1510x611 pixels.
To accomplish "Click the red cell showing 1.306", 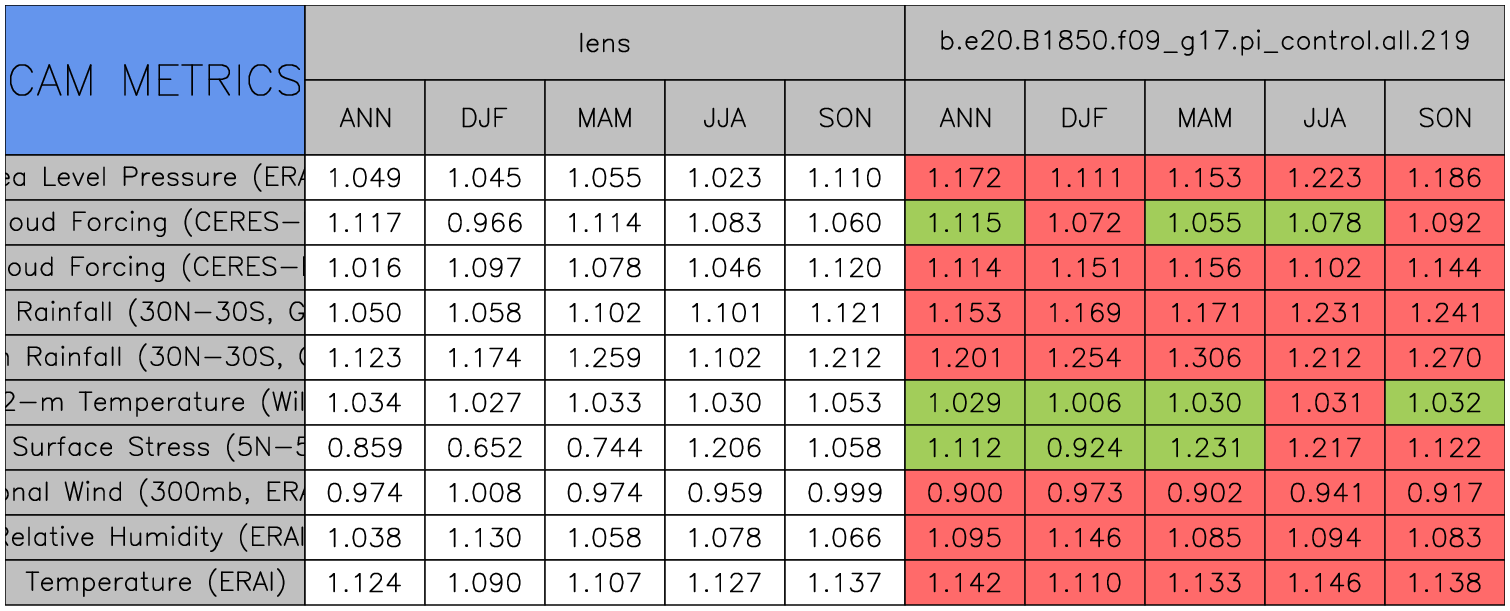I will tap(1205, 358).
